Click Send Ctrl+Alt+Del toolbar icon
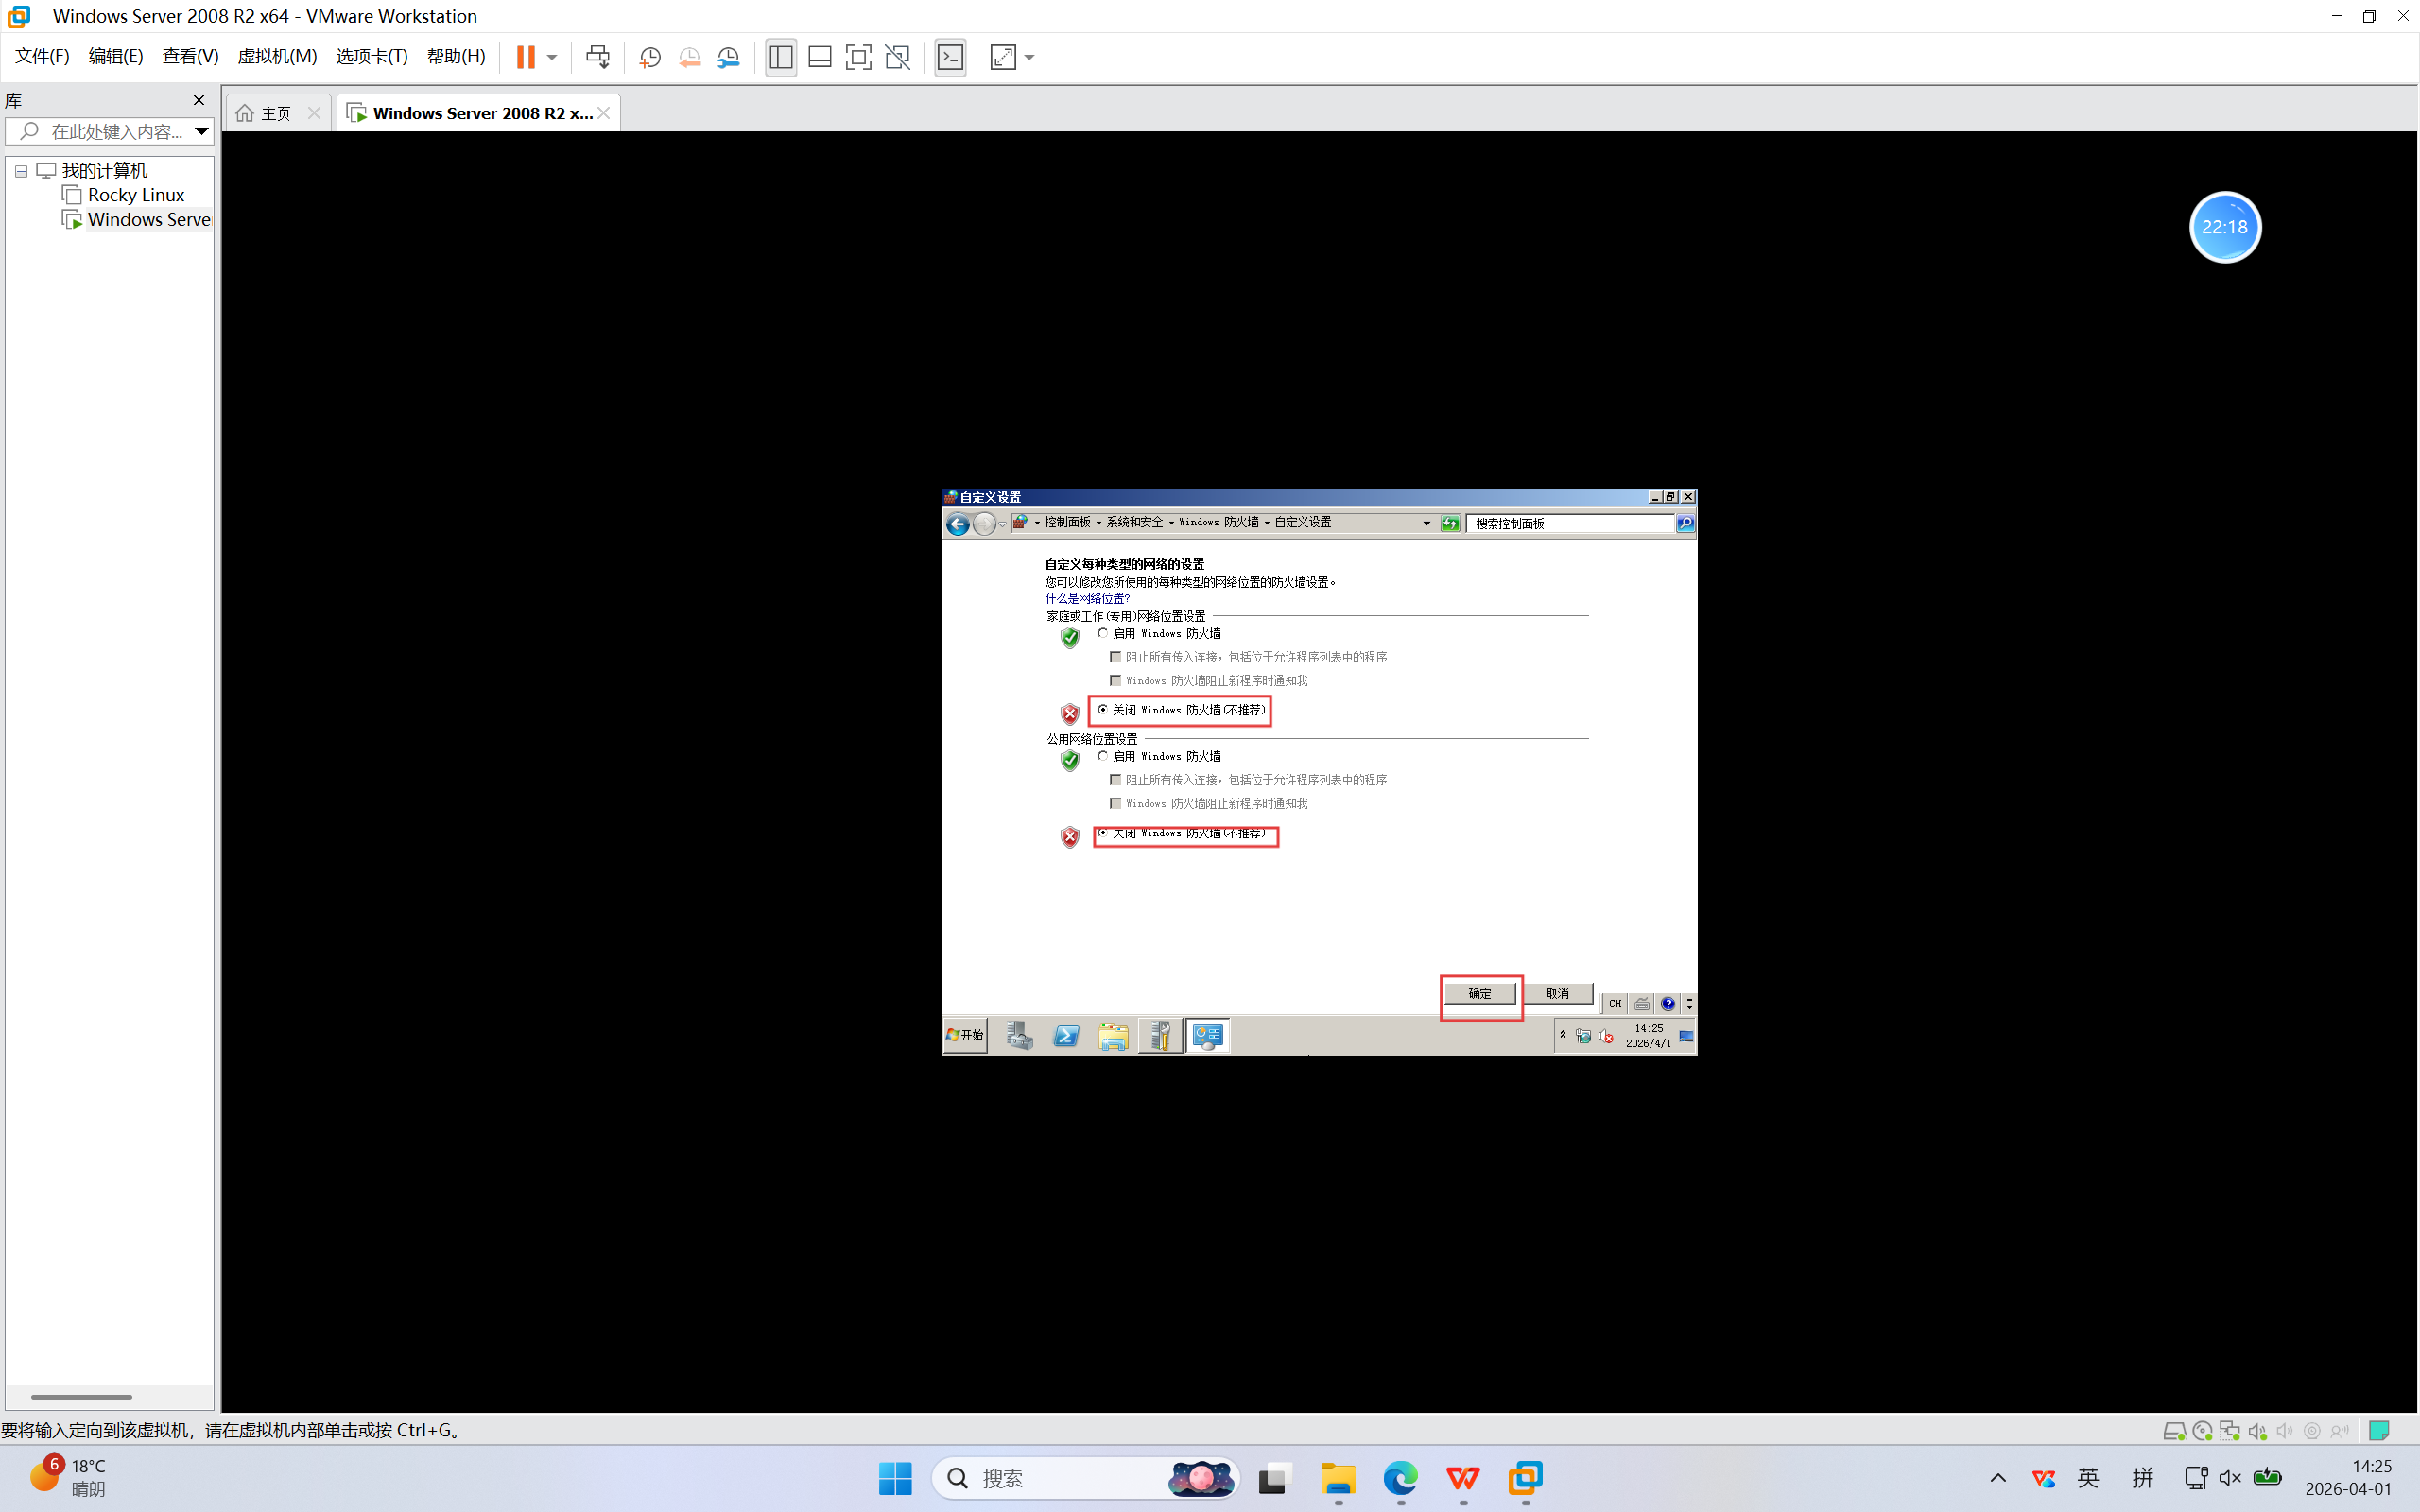This screenshot has width=2420, height=1512. coord(597,57)
